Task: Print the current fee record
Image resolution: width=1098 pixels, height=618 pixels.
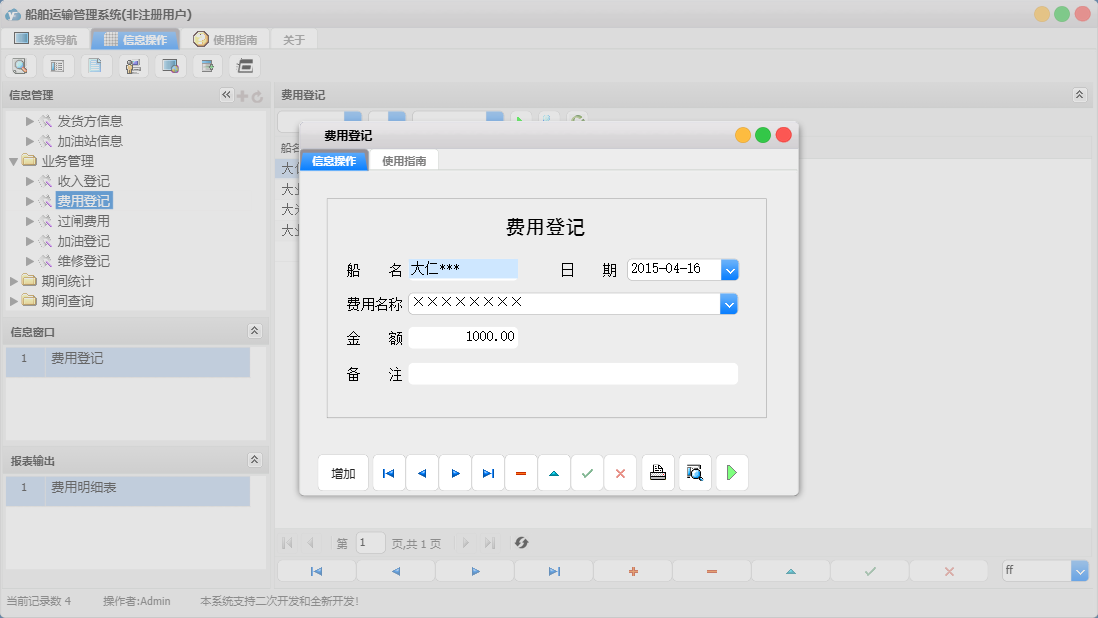Action: tap(657, 472)
